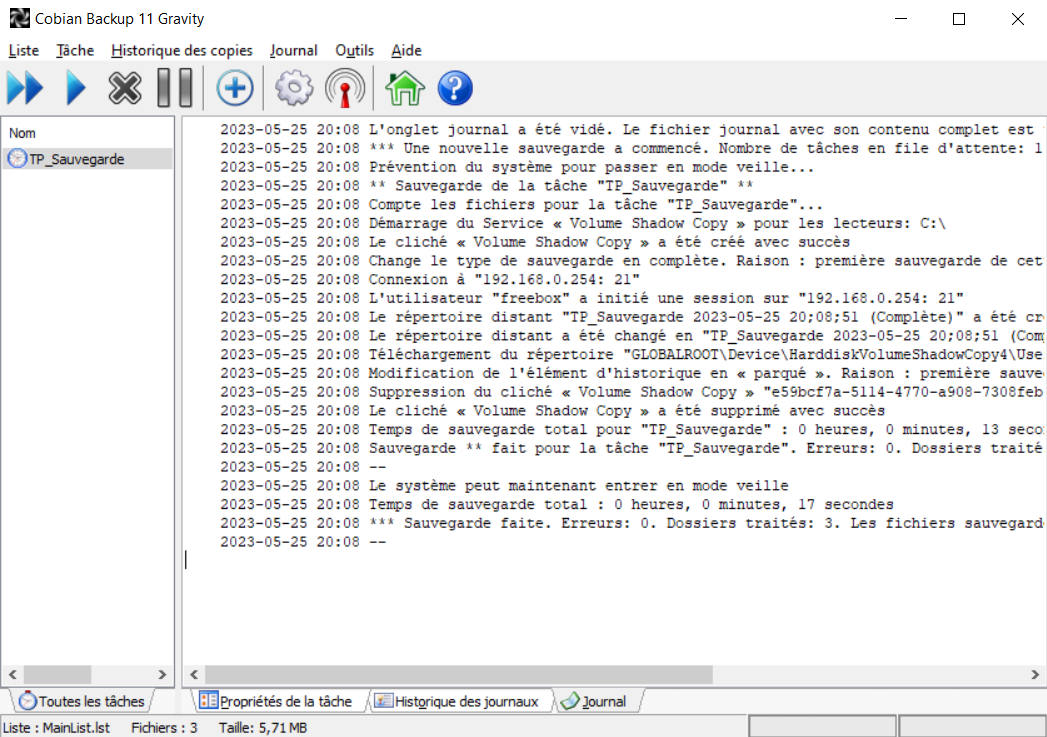The width and height of the screenshot is (1047, 737).
Task: Open the Liste menu
Action: click(x=24, y=51)
